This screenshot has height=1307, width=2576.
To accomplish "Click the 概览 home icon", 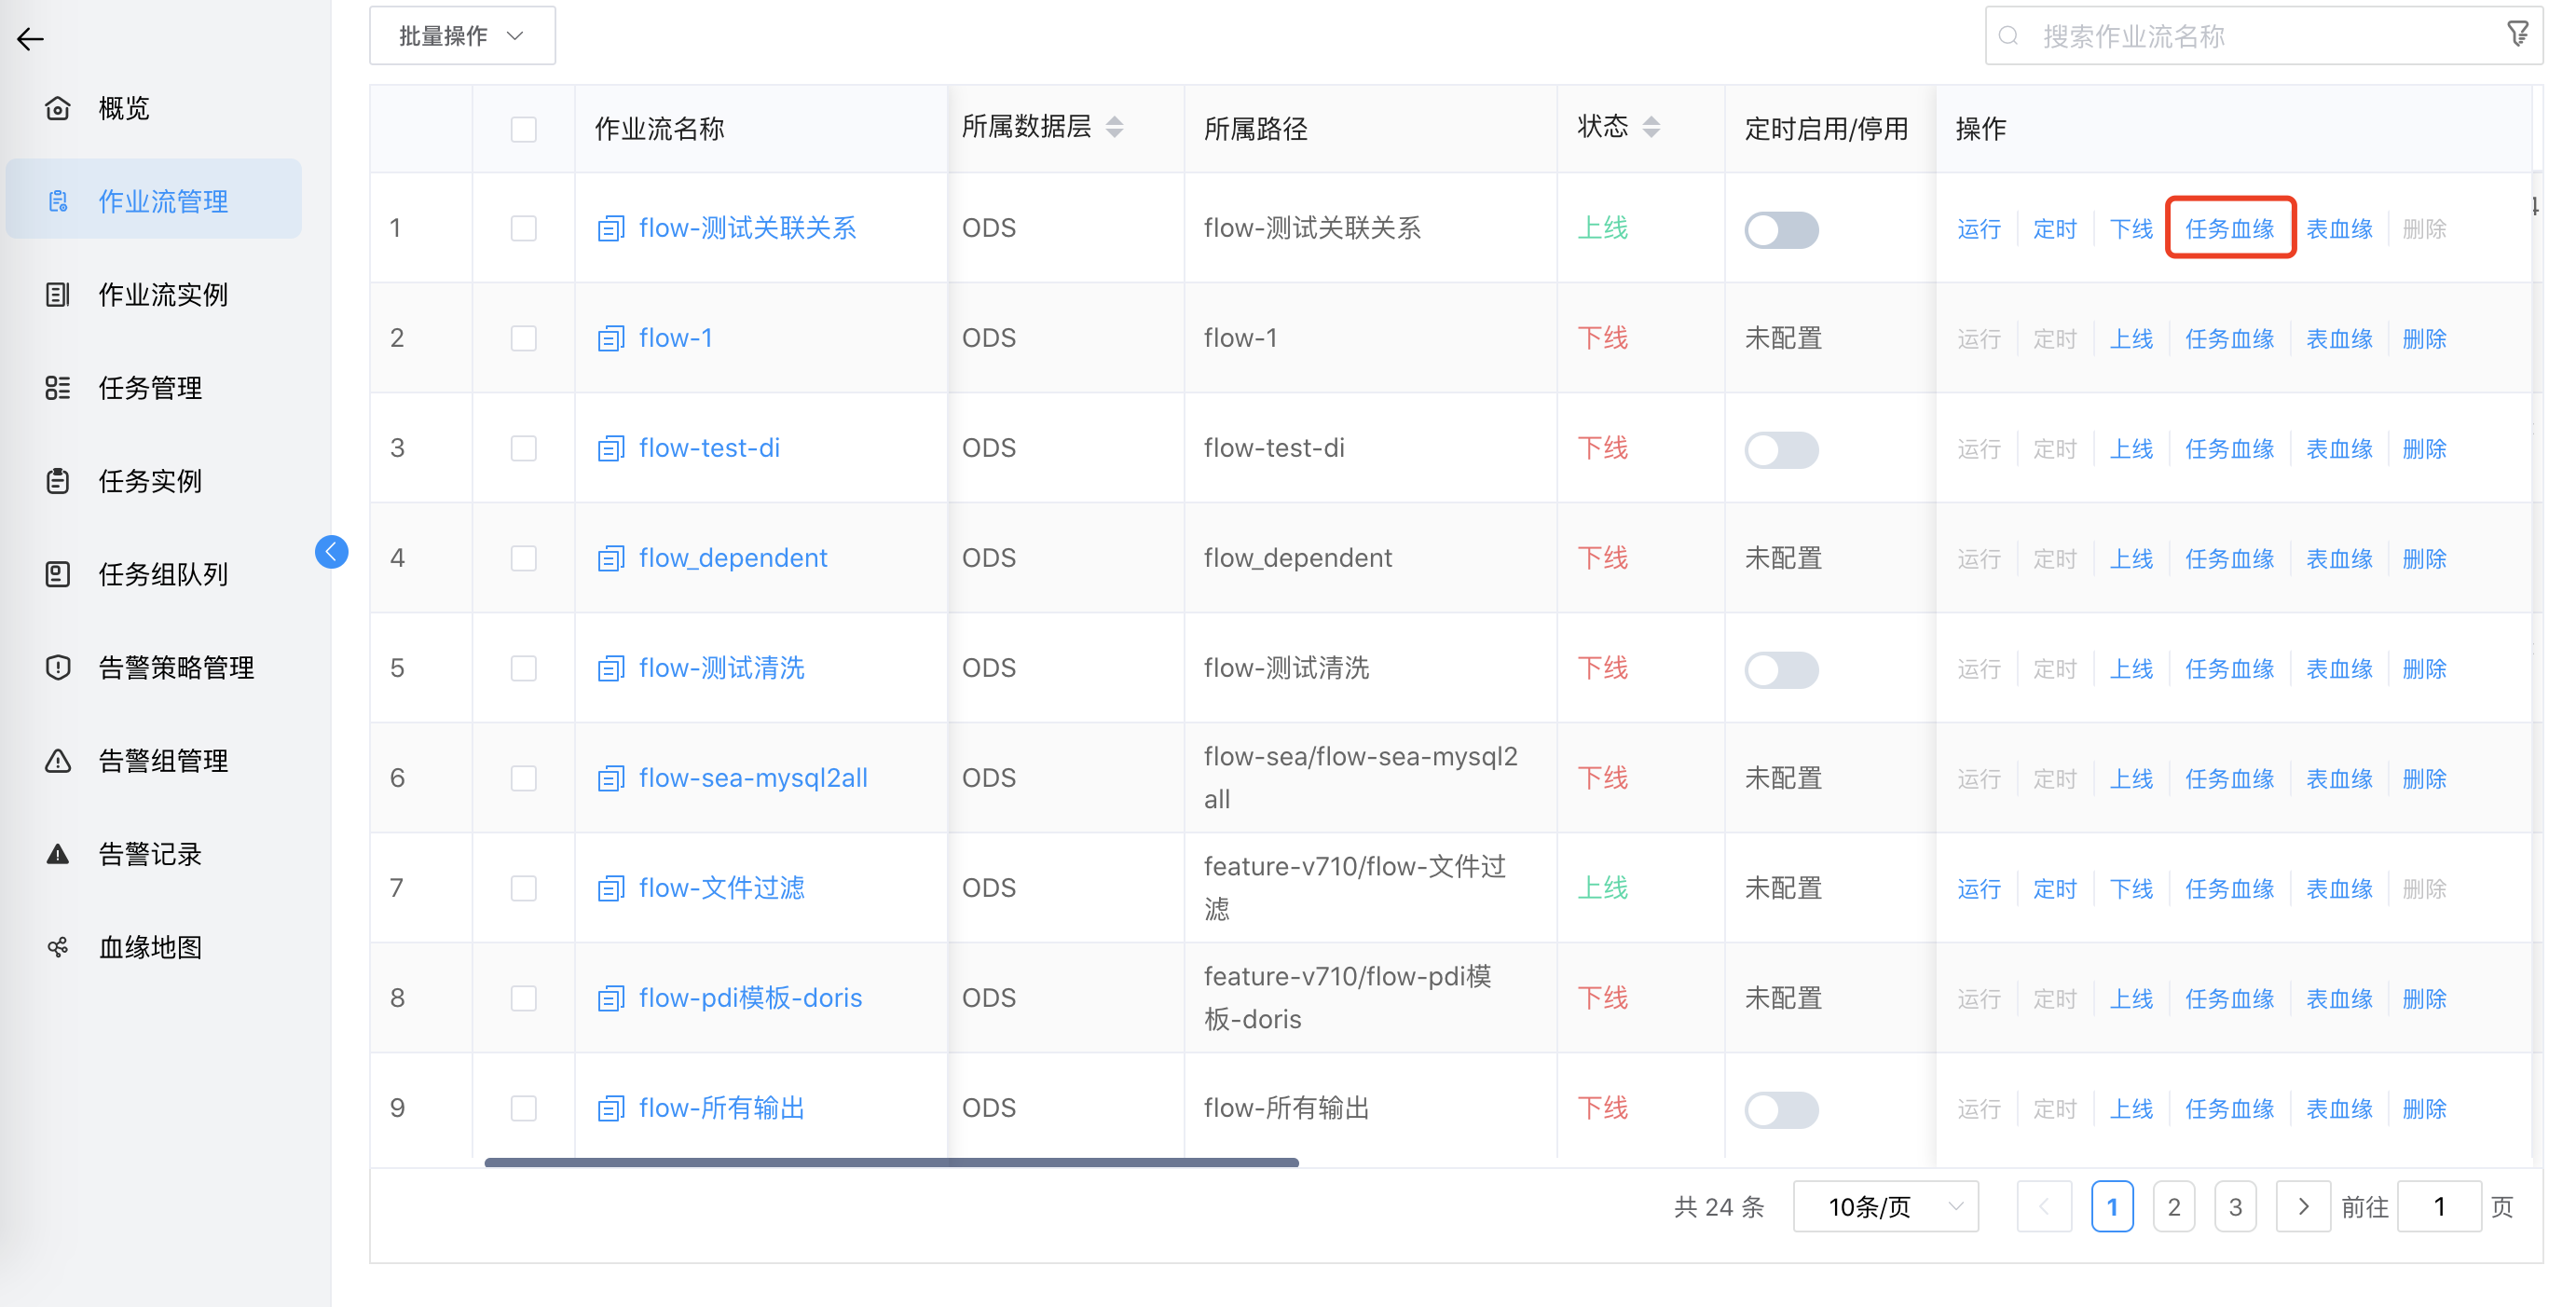I will point(57,108).
